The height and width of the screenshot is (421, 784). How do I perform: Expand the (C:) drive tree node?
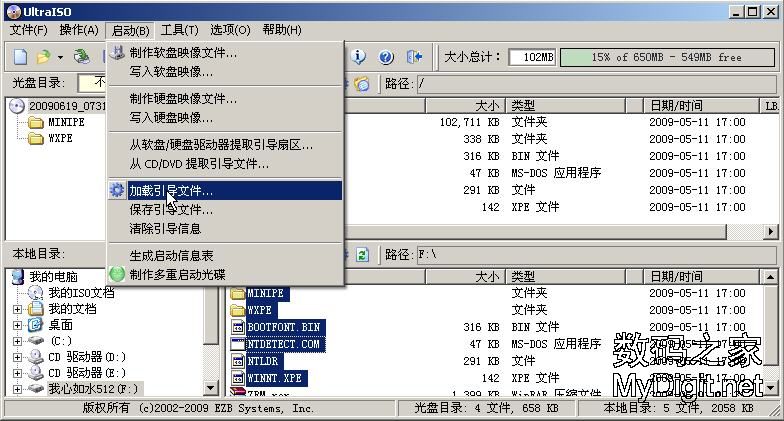17,342
